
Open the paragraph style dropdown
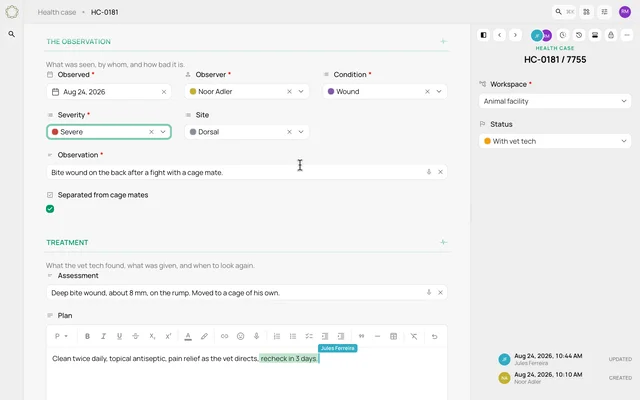61,336
